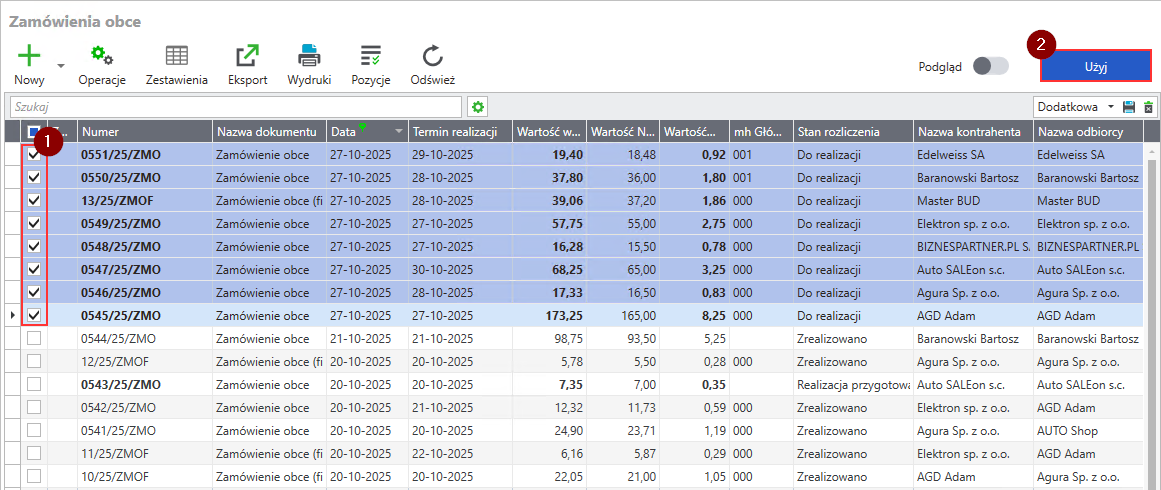This screenshot has height=490, width=1161.
Task: Click into the Szukaj search field
Action: (235, 107)
